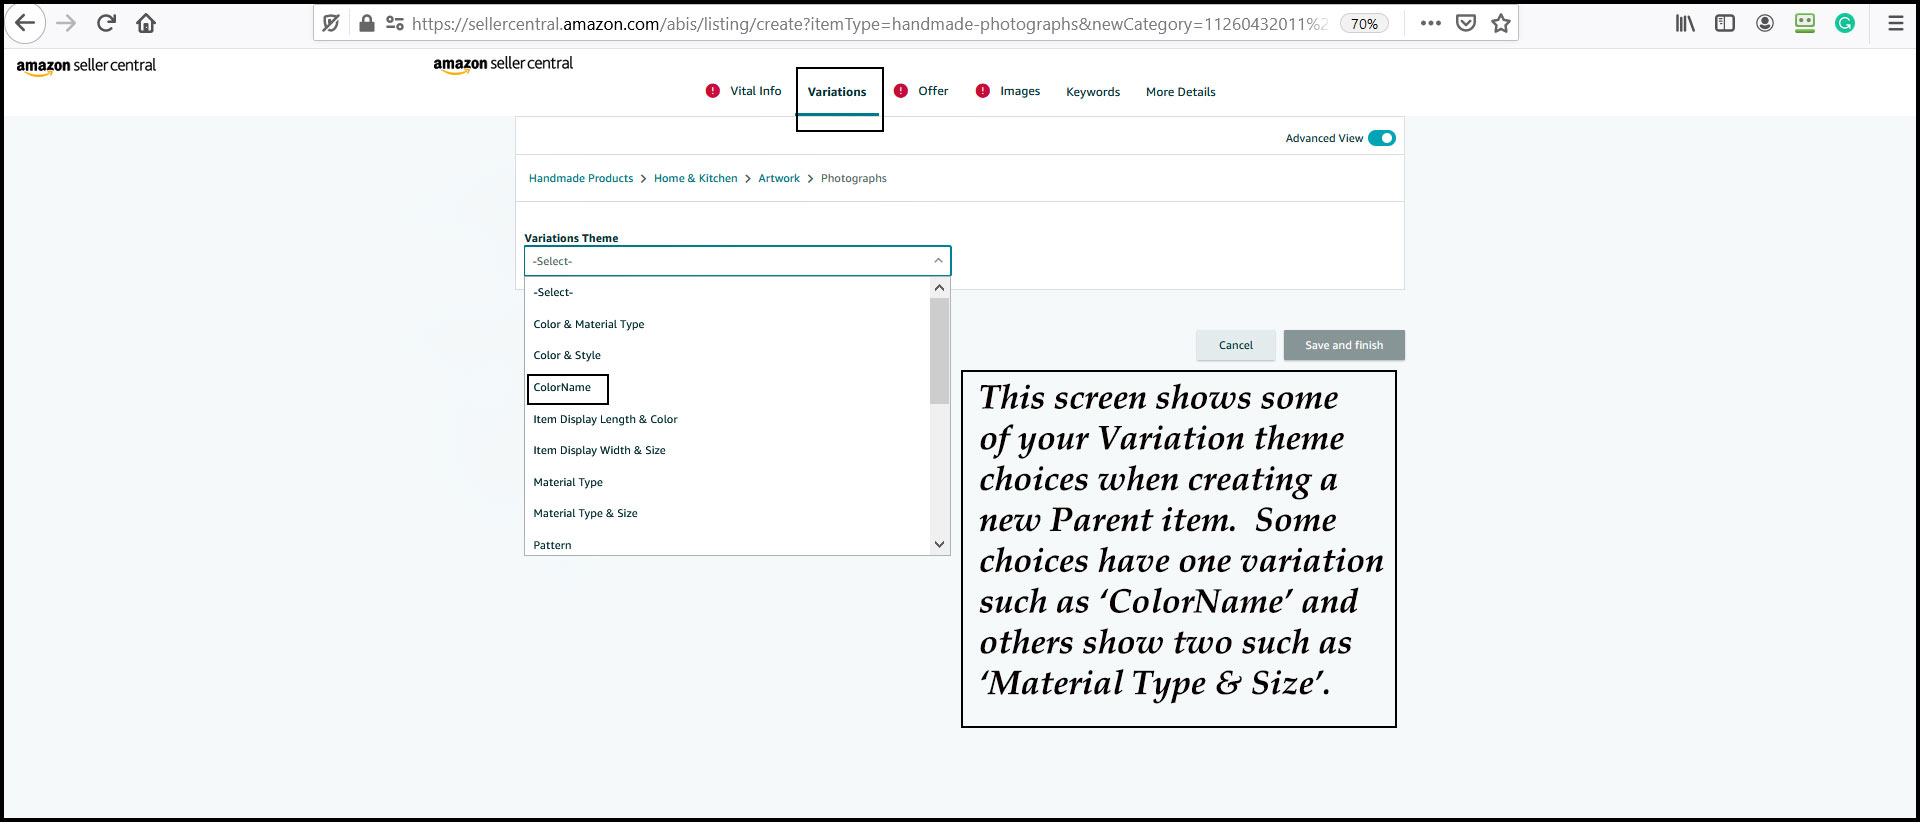Open the Keywords tab
1920x822 pixels.
coord(1092,92)
